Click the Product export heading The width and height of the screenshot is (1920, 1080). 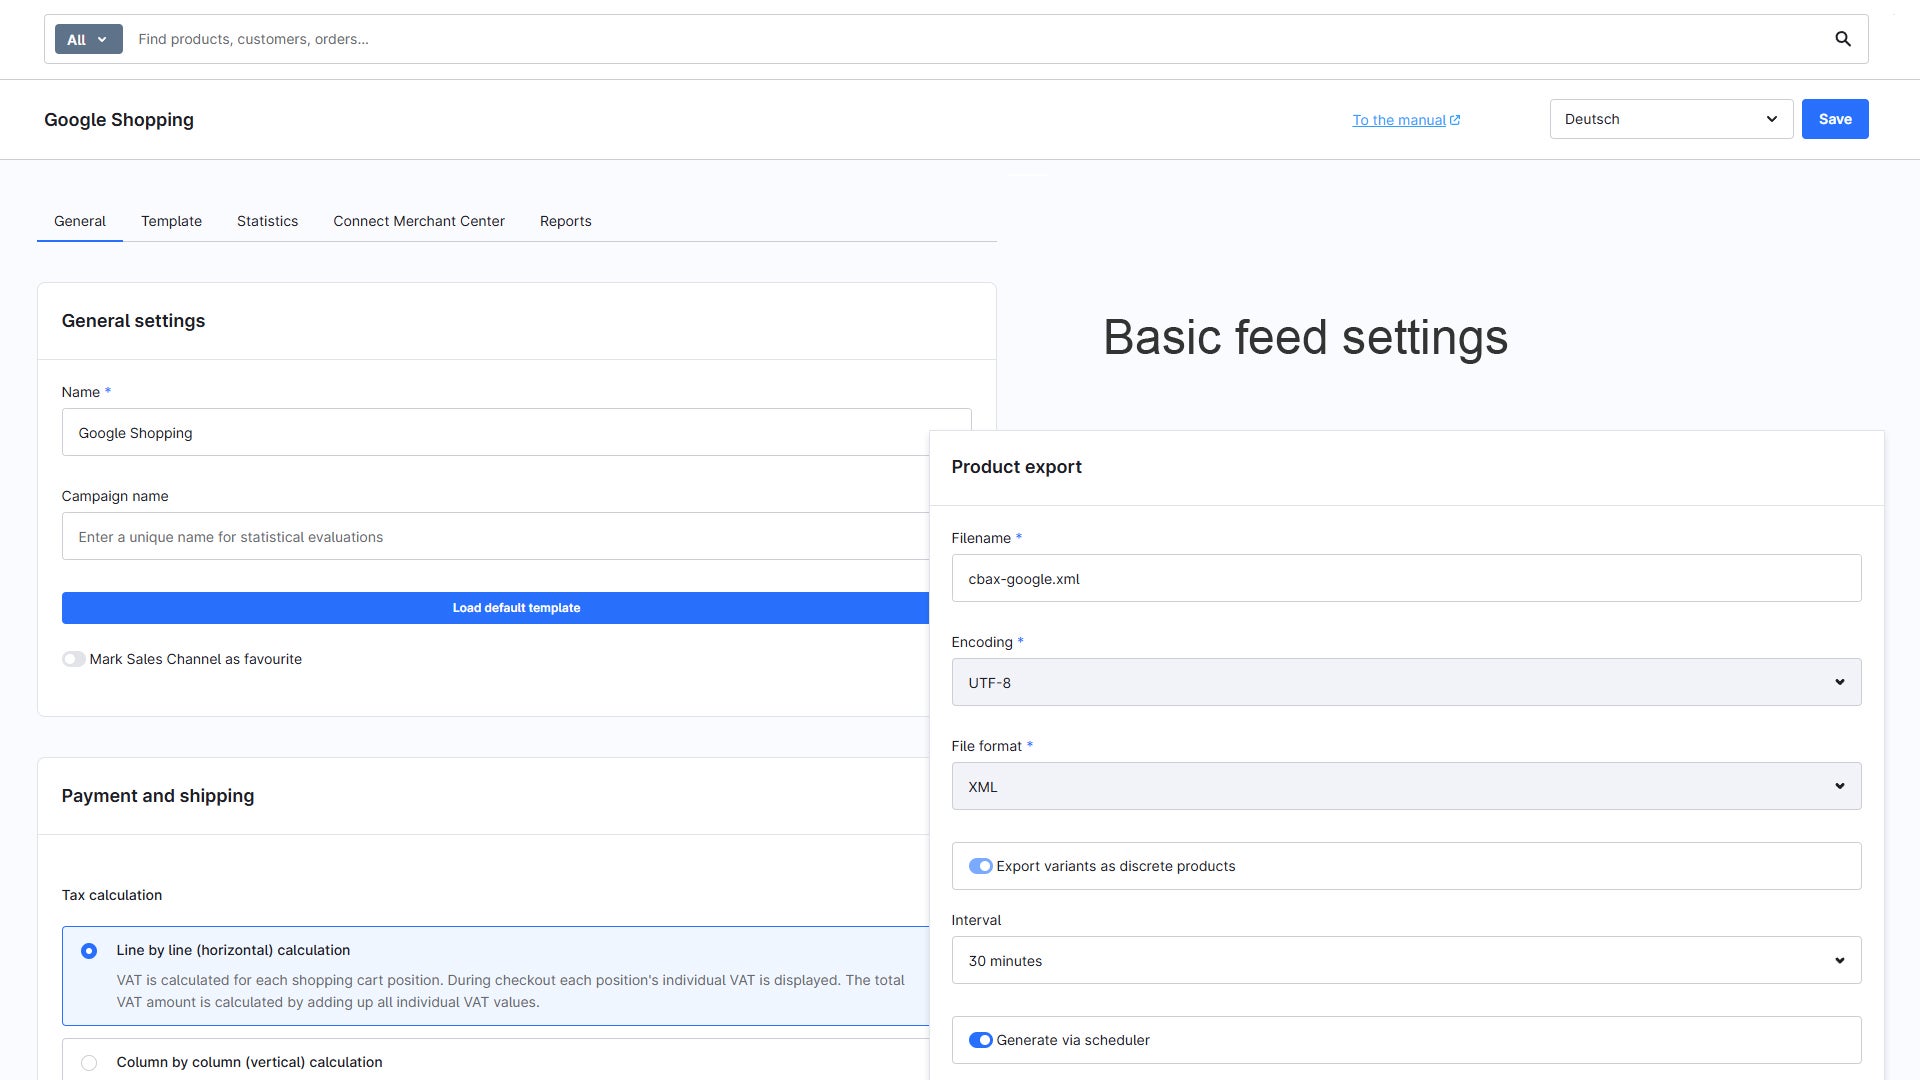(x=1016, y=467)
